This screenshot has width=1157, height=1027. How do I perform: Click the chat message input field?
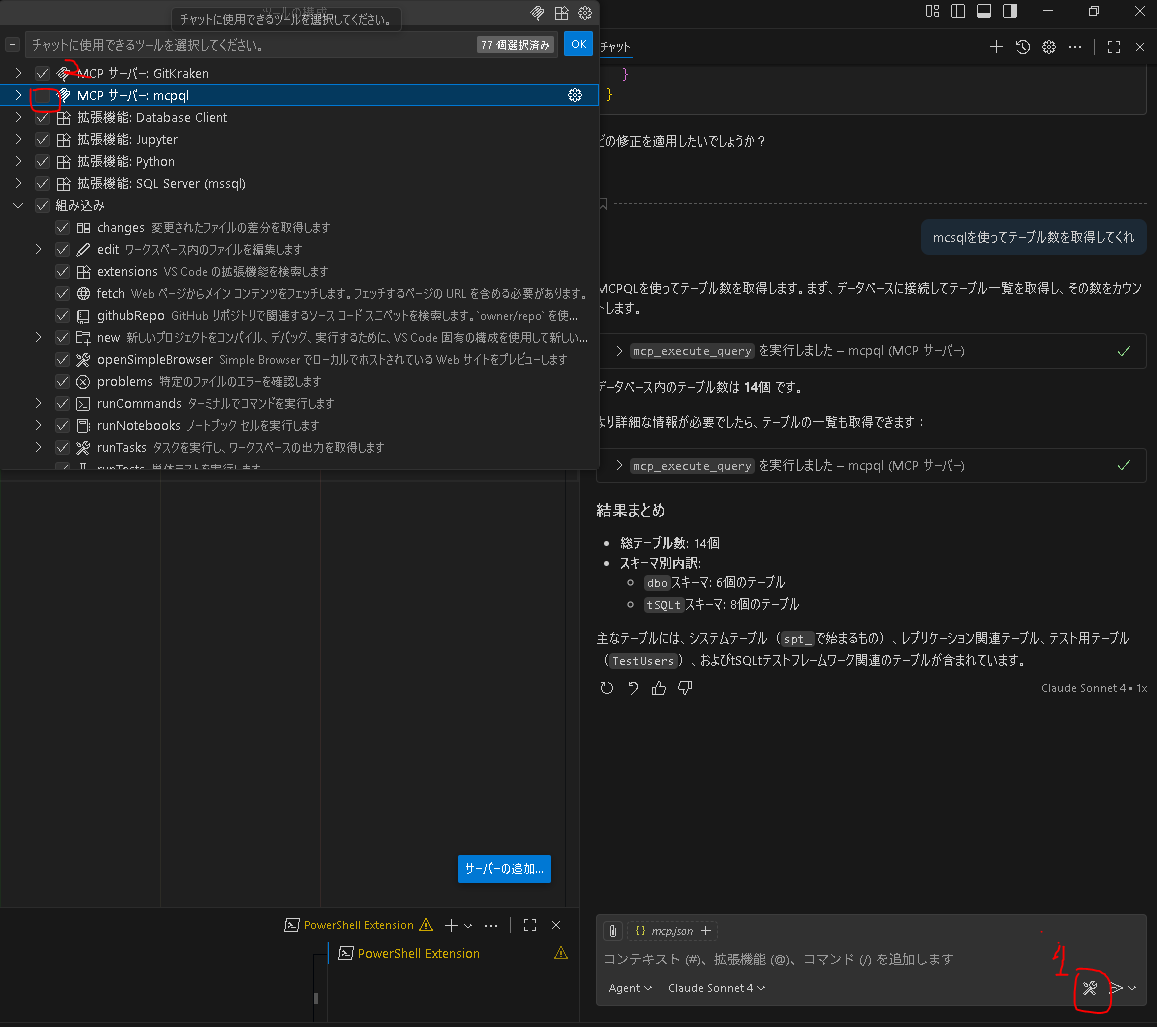pyautogui.click(x=871, y=959)
